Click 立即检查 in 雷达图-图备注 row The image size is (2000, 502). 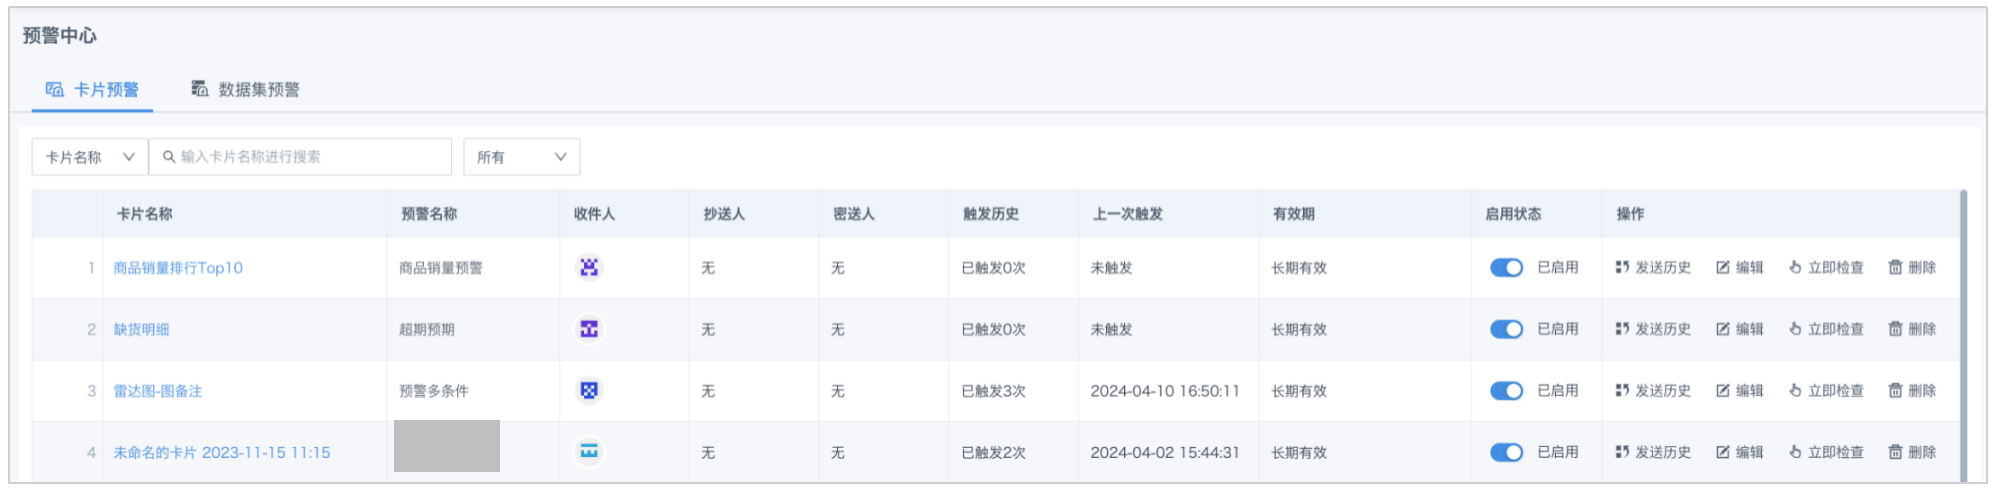[1826, 391]
